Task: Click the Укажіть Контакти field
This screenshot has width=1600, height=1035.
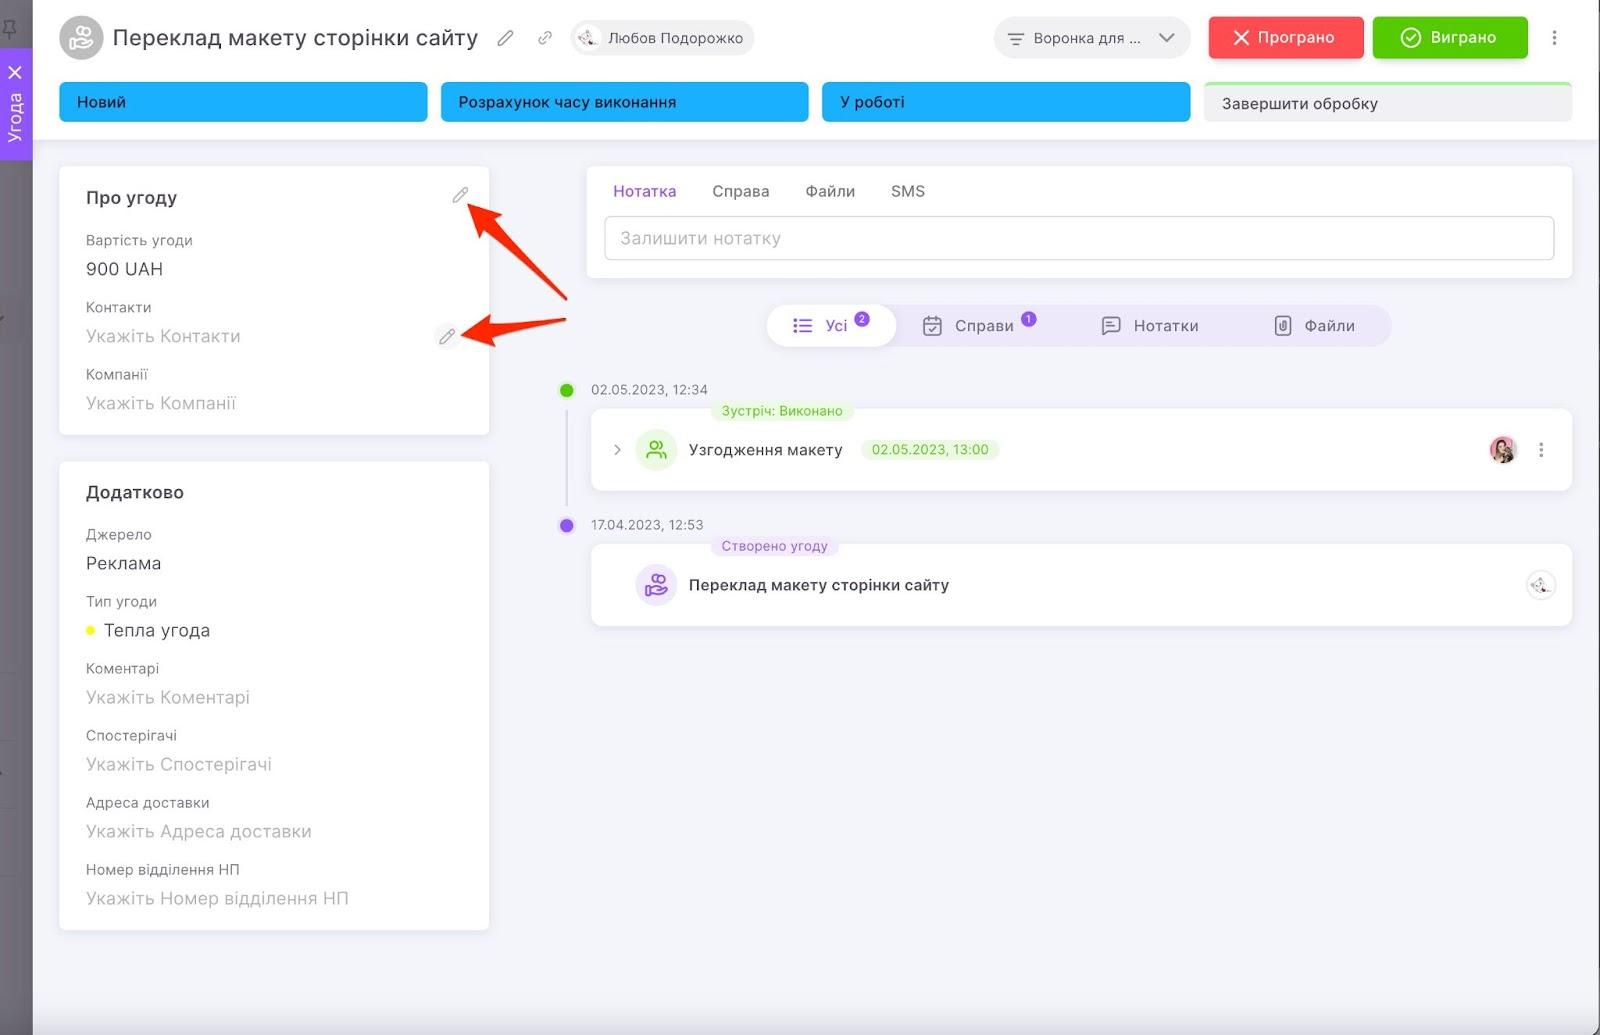Action: tap(163, 336)
